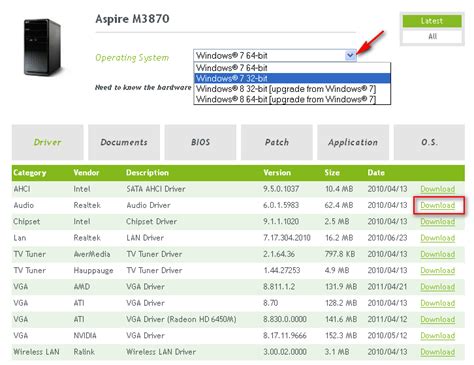This screenshot has height=365, width=474.
Task: Switch to the Driver tab
Action: [47, 142]
